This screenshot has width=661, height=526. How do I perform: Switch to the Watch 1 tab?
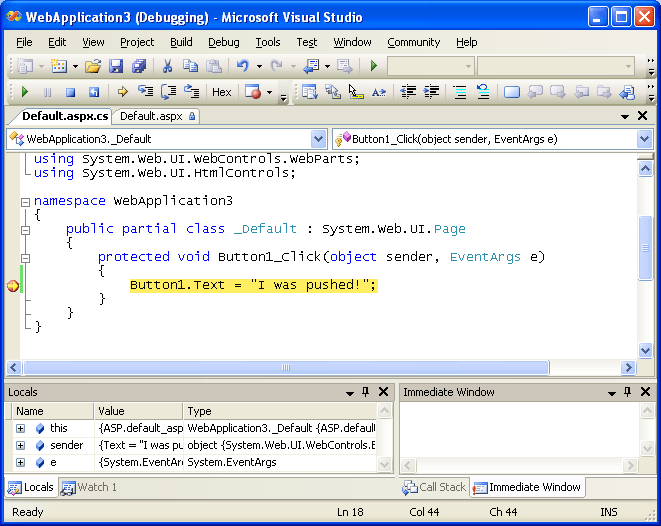pyautogui.click(x=89, y=488)
